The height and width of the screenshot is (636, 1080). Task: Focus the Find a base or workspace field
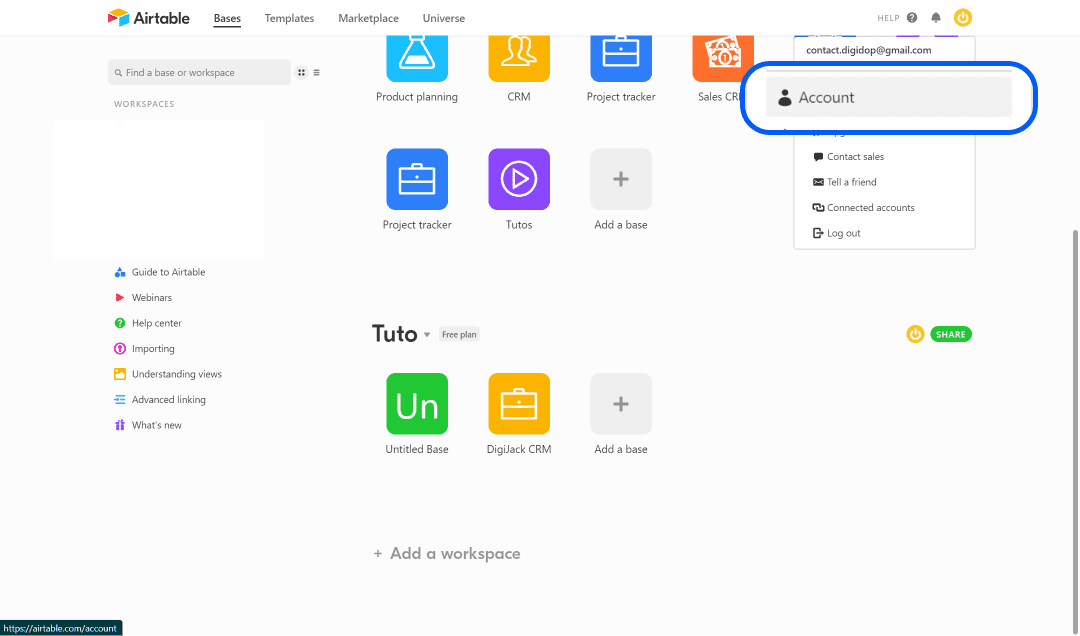tap(199, 72)
